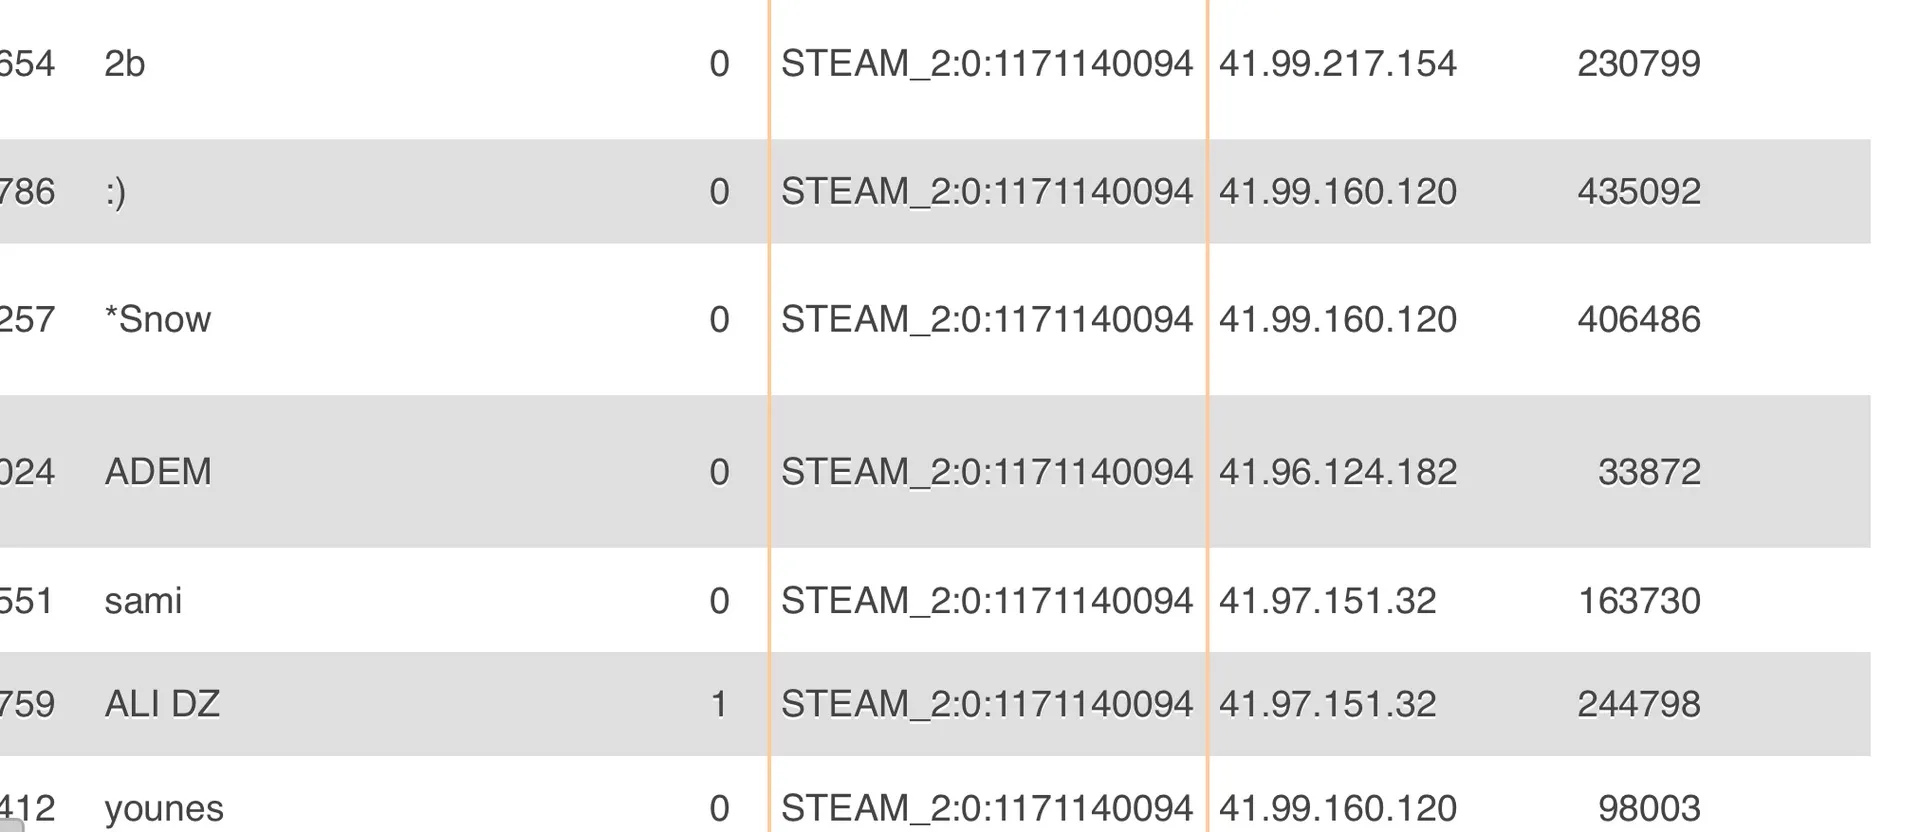The image size is (1920, 832).
Task: Click the player named :)
Action: 116,192
